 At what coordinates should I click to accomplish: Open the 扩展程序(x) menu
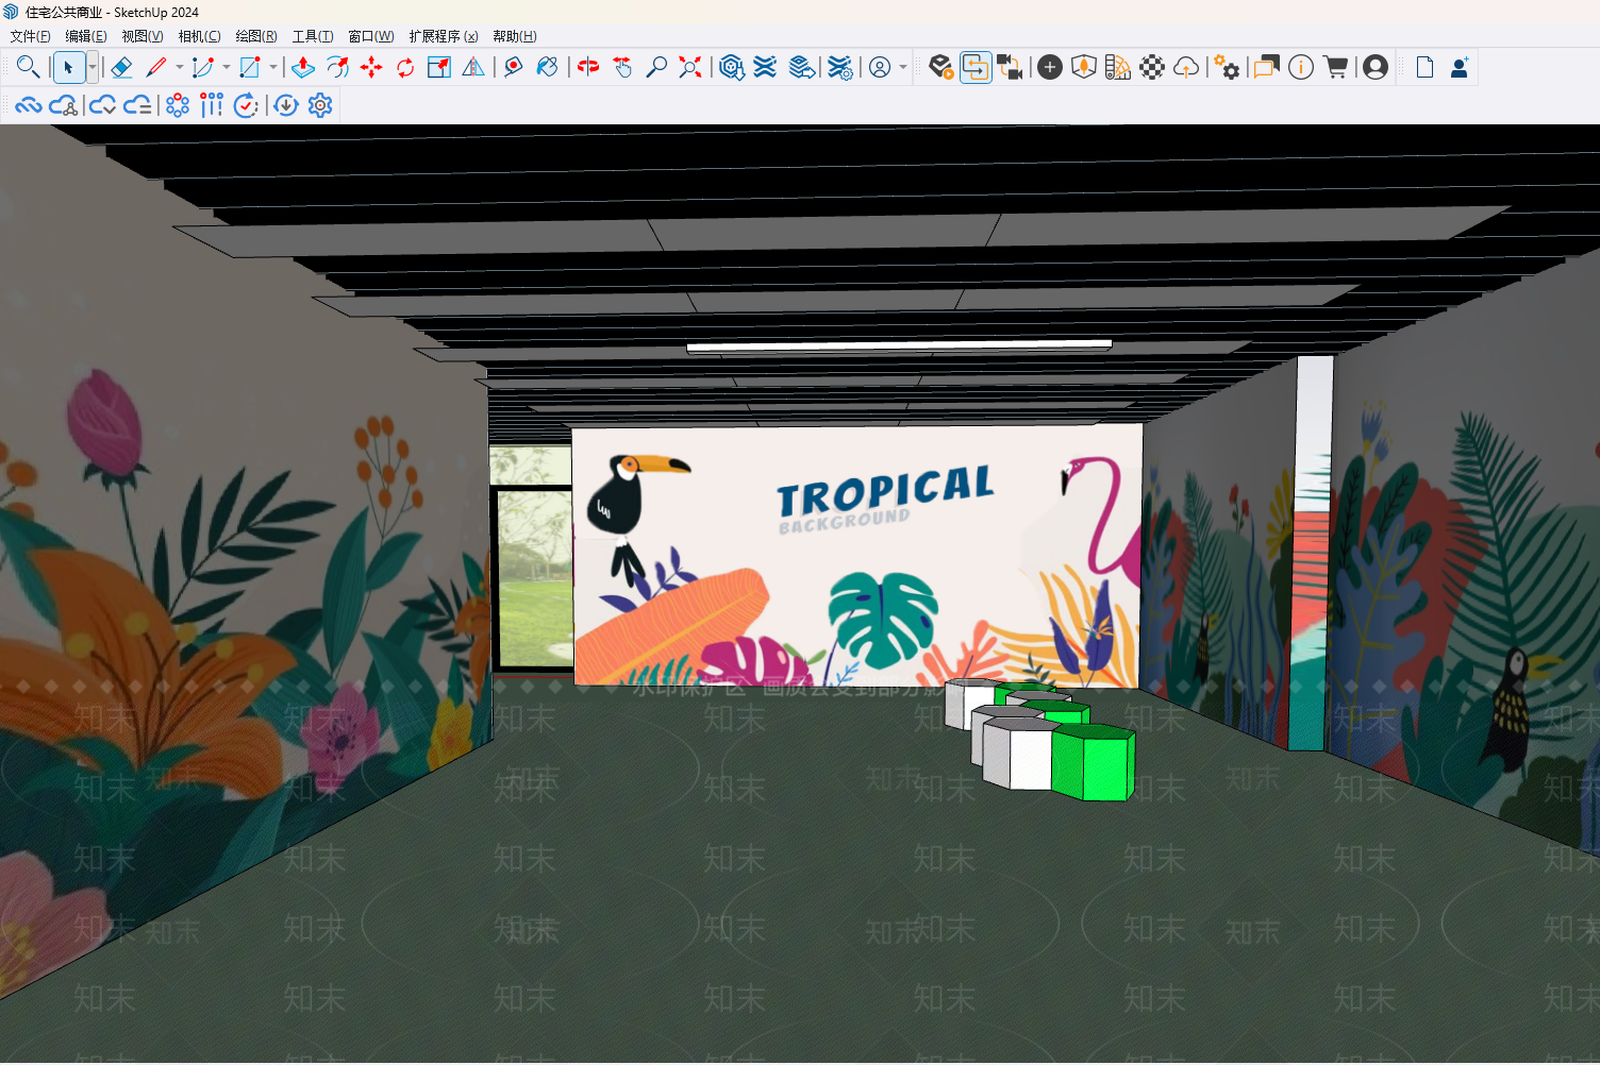443,36
